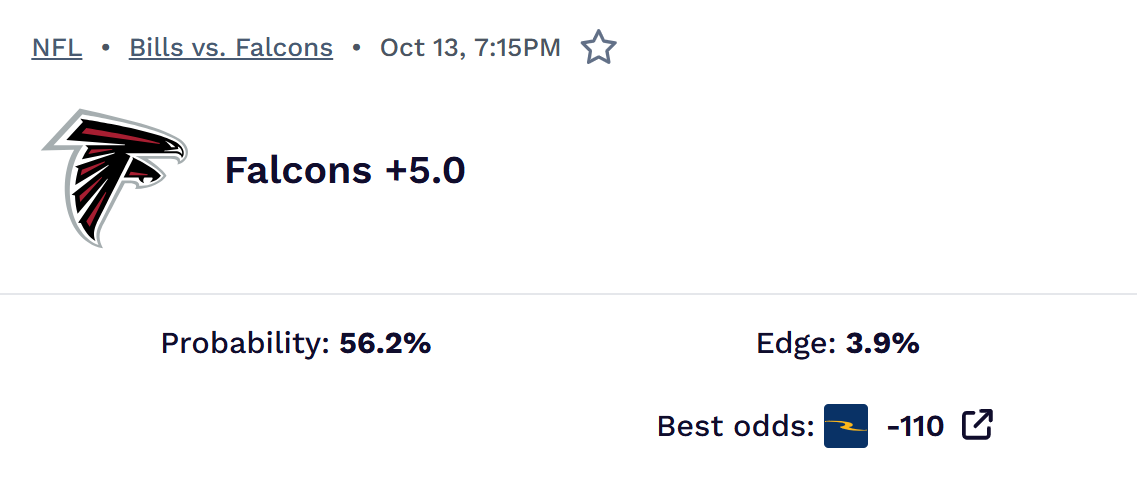Select the 56.2% probability value
The height and width of the screenshot is (481, 1137).
385,344
